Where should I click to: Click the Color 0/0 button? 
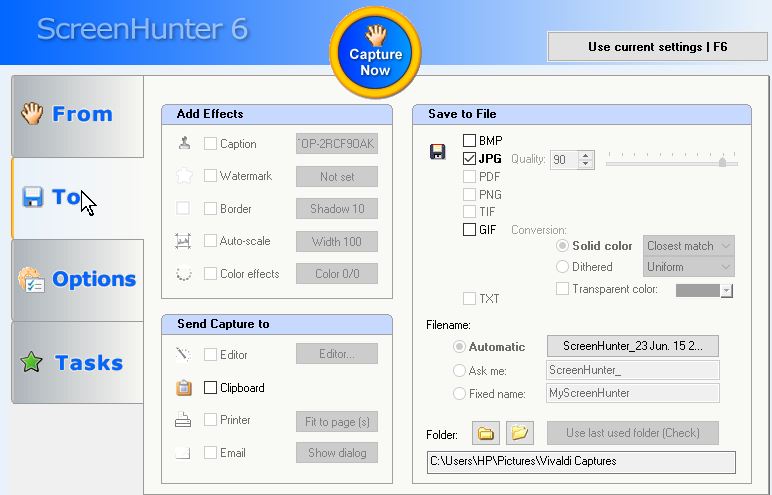[x=337, y=274]
